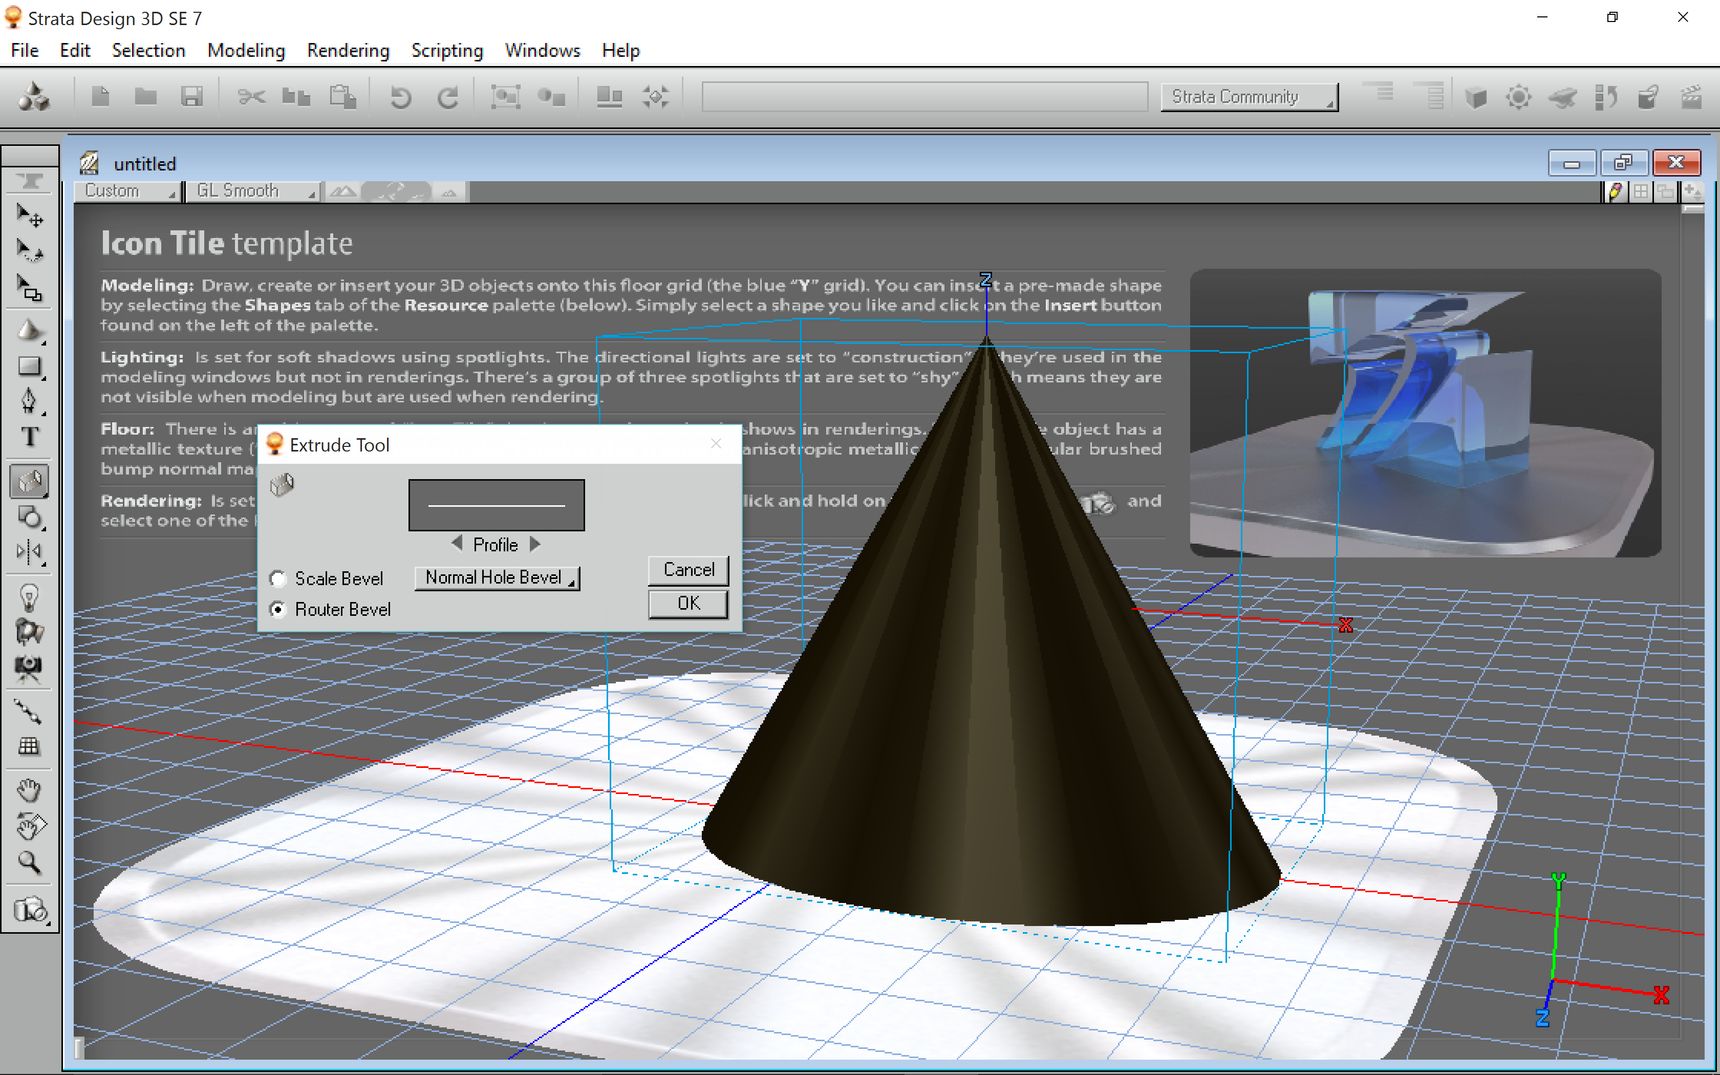Click the Extrude Tool dialog icon button
The width and height of the screenshot is (1720, 1075).
pyautogui.click(x=283, y=485)
